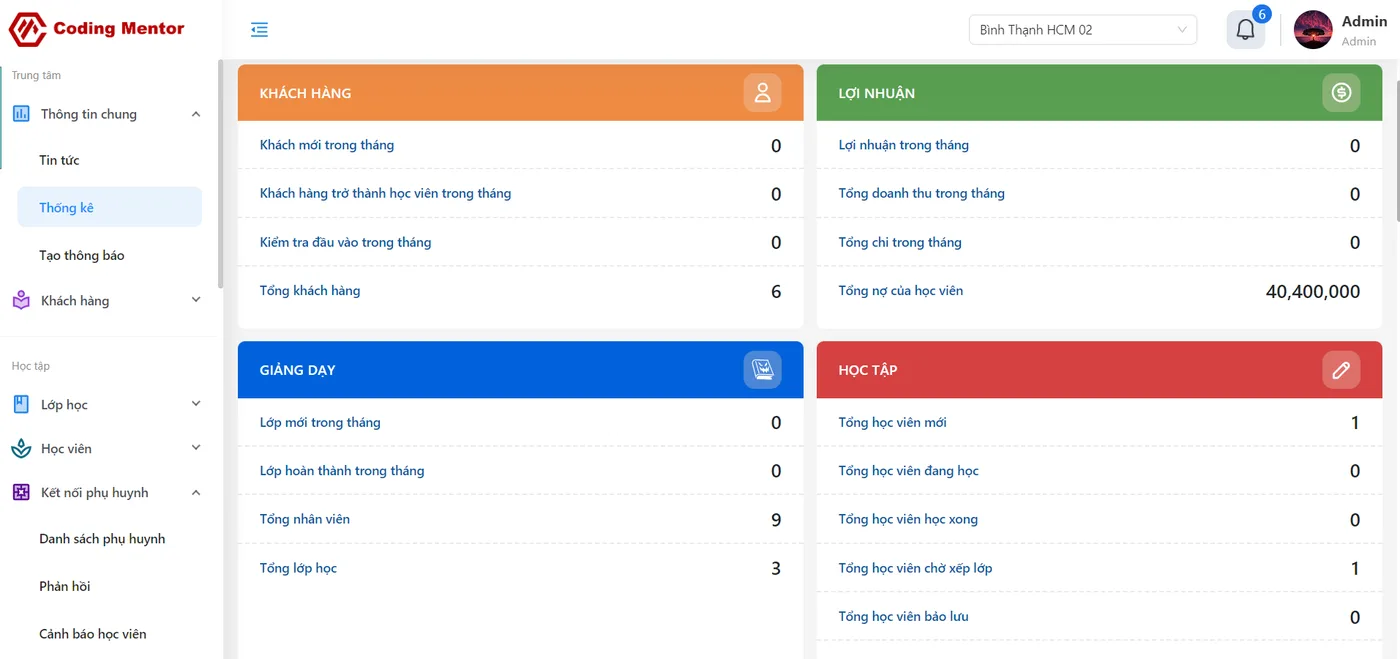Screen dimensions: 1400x659
Task: Click the Tổng nhân viên value 9
Action: [x=776, y=520]
